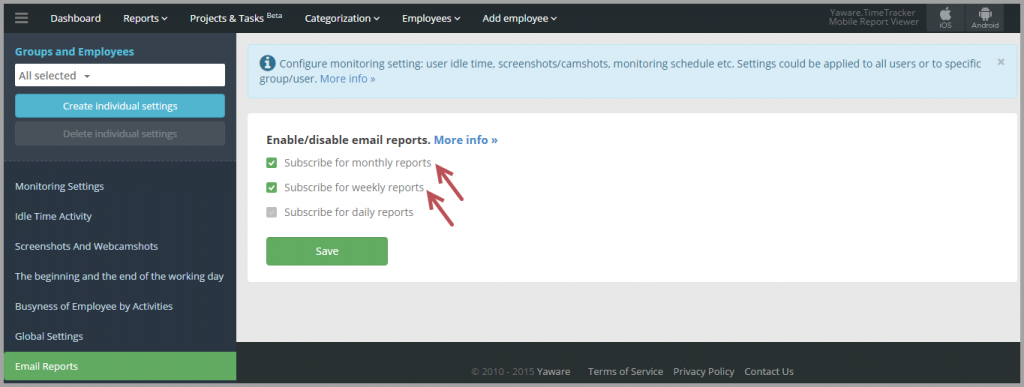This screenshot has height=387, width=1024.
Task: Toggle Subscribe for weekly reports checkbox
Action: tap(272, 188)
